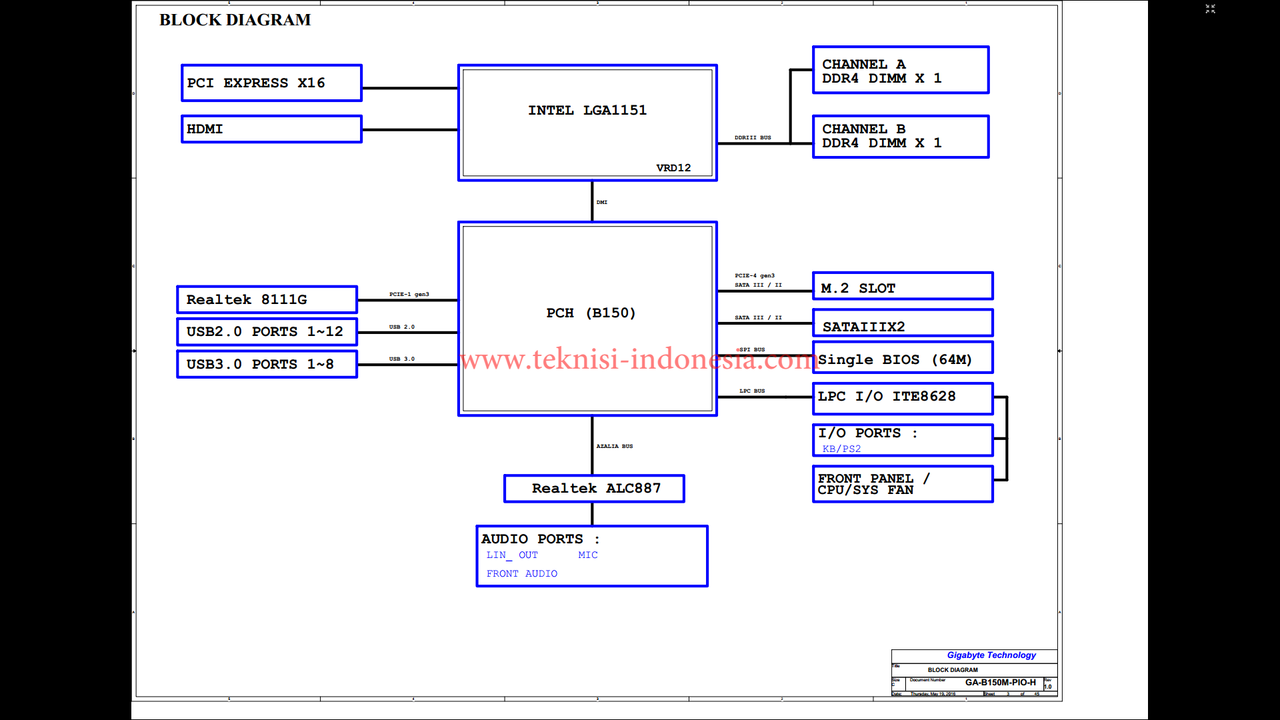Image resolution: width=1280 pixels, height=720 pixels.
Task: Click the PCIE-4 gen3 label
Action: 755,275
